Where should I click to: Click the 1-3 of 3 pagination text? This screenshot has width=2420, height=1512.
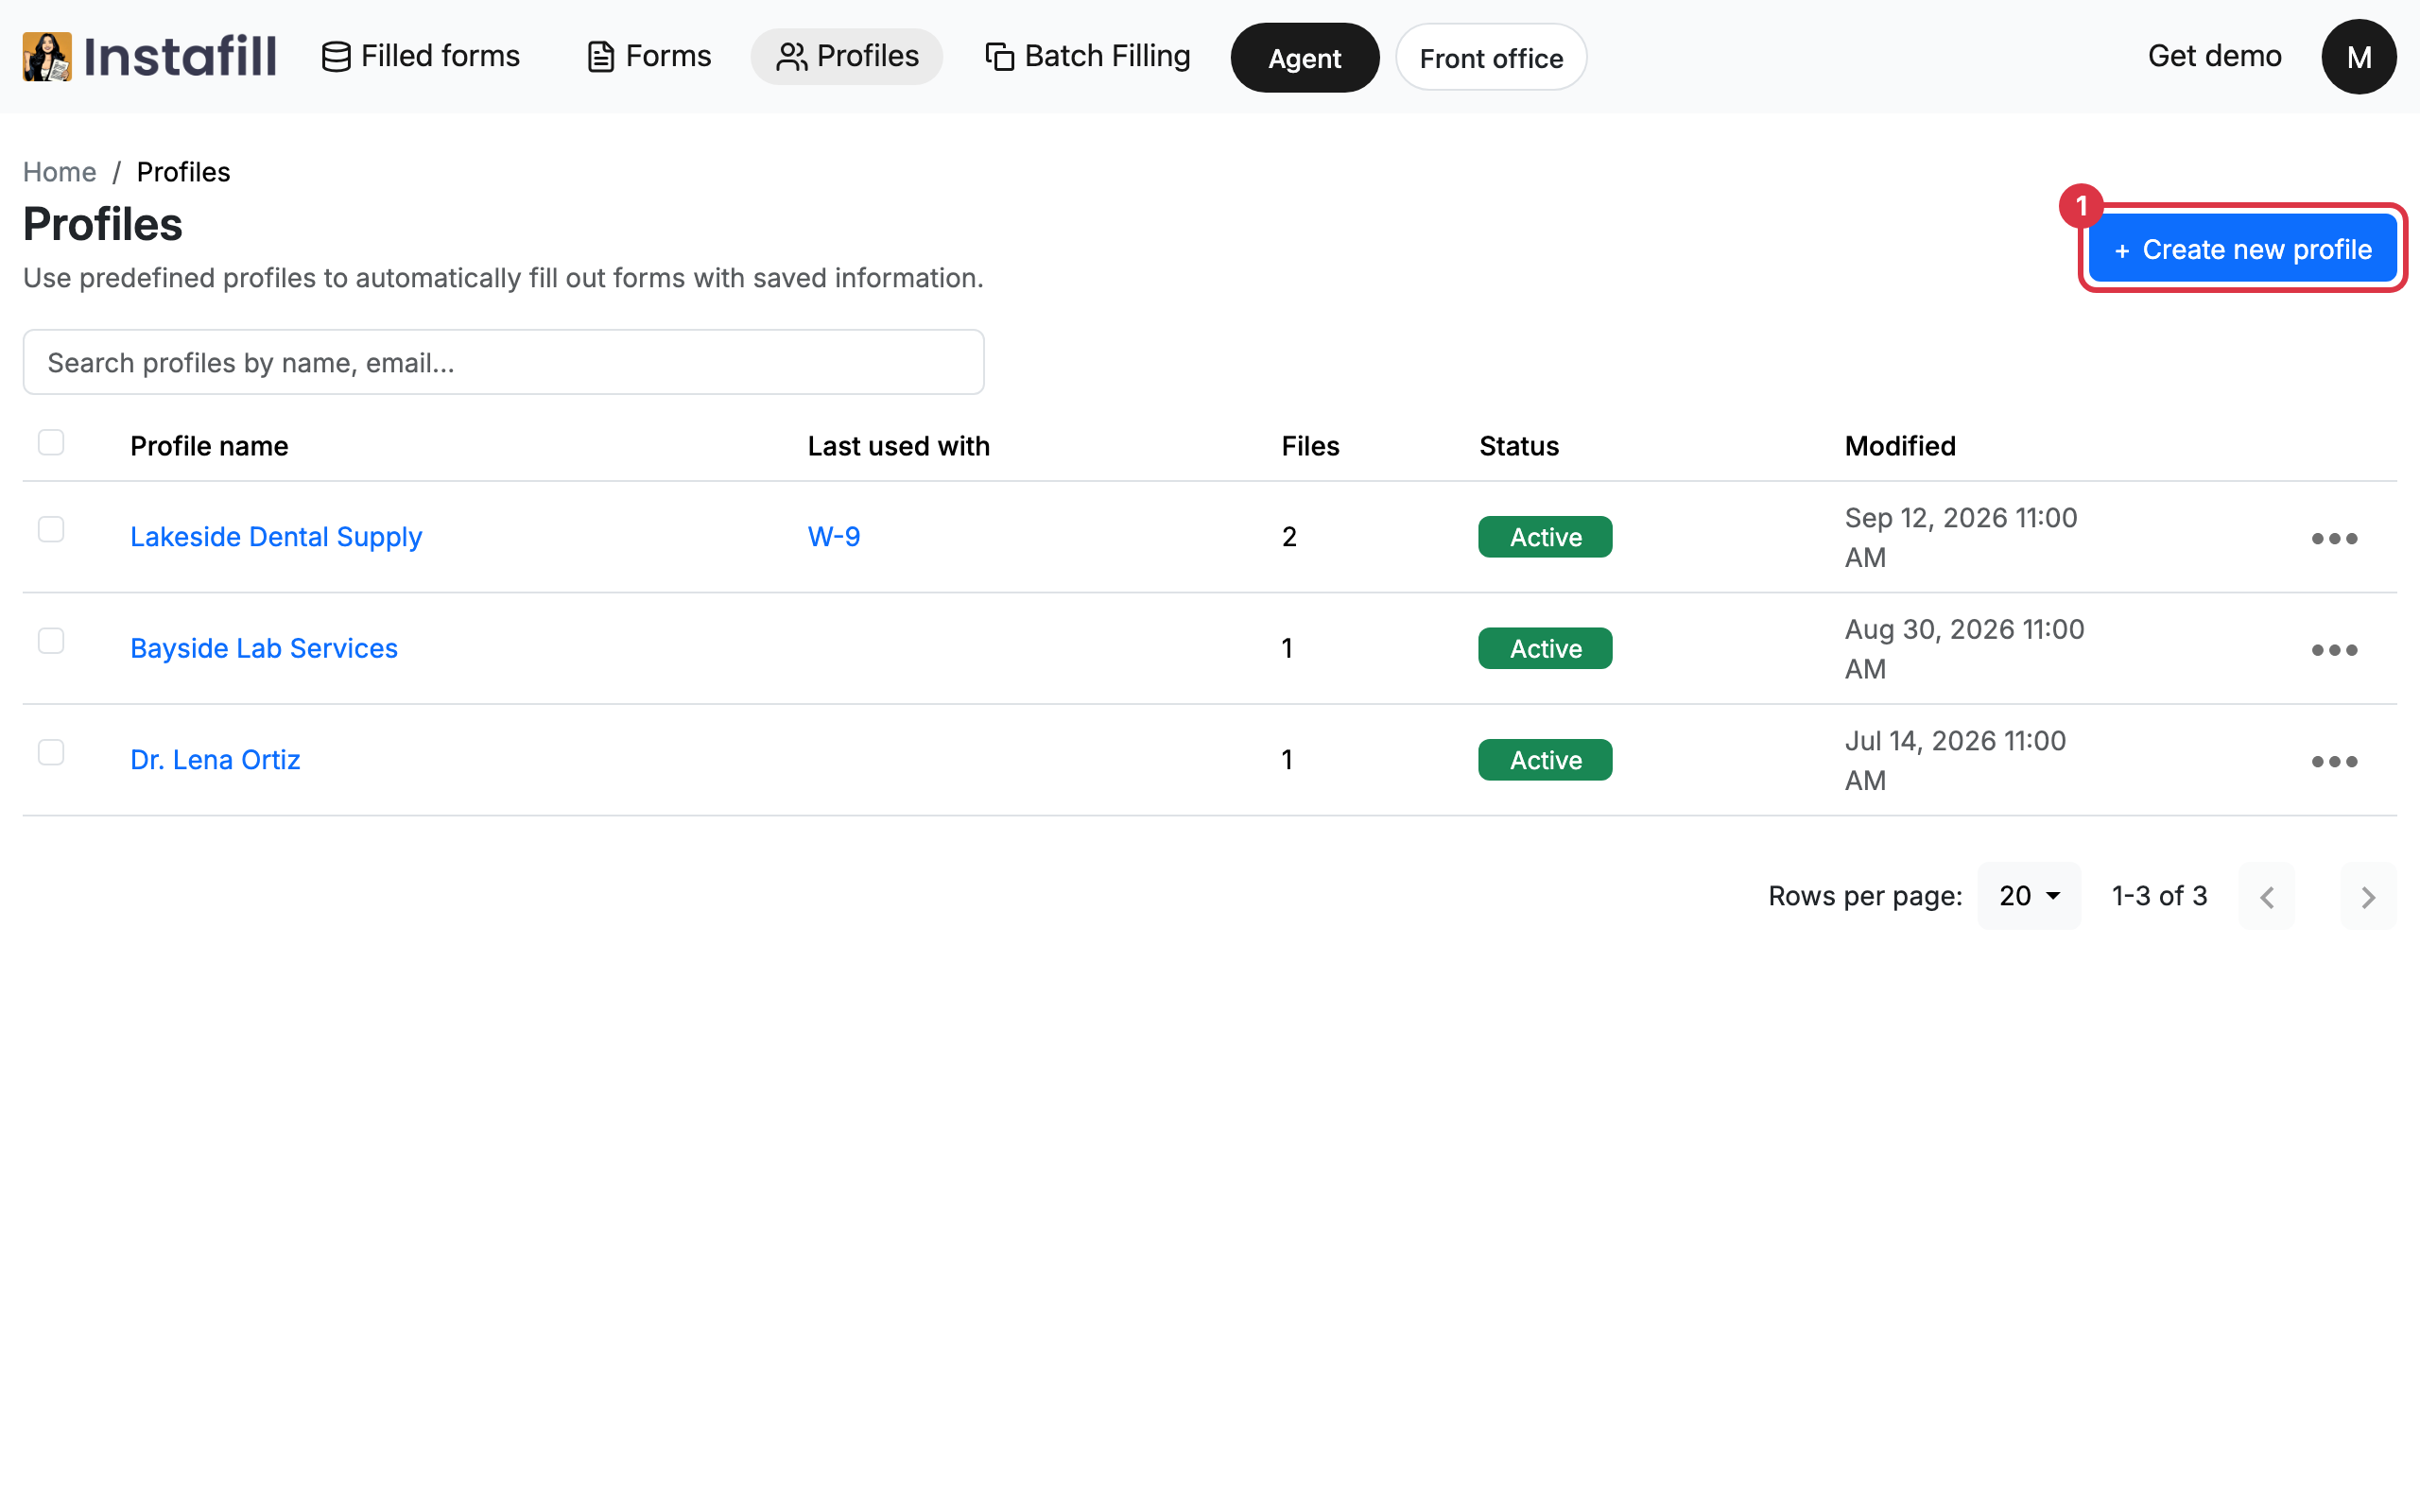point(2159,896)
